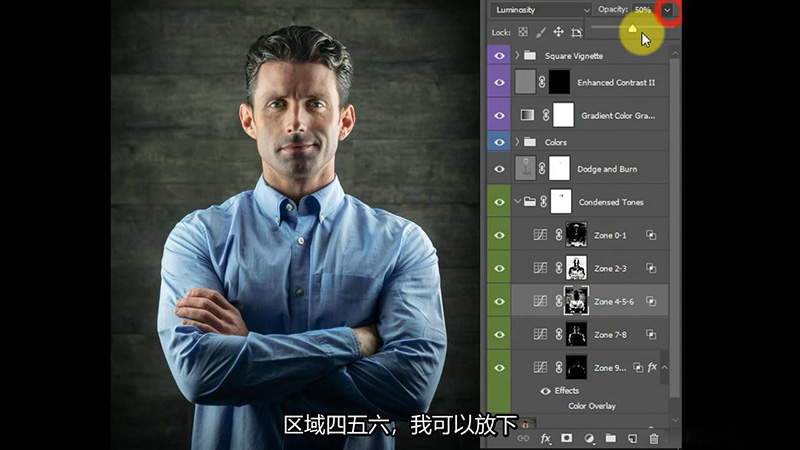Collapse Zone 9 layer effects list
Viewport: 800px width, 450px height.
coord(664,367)
